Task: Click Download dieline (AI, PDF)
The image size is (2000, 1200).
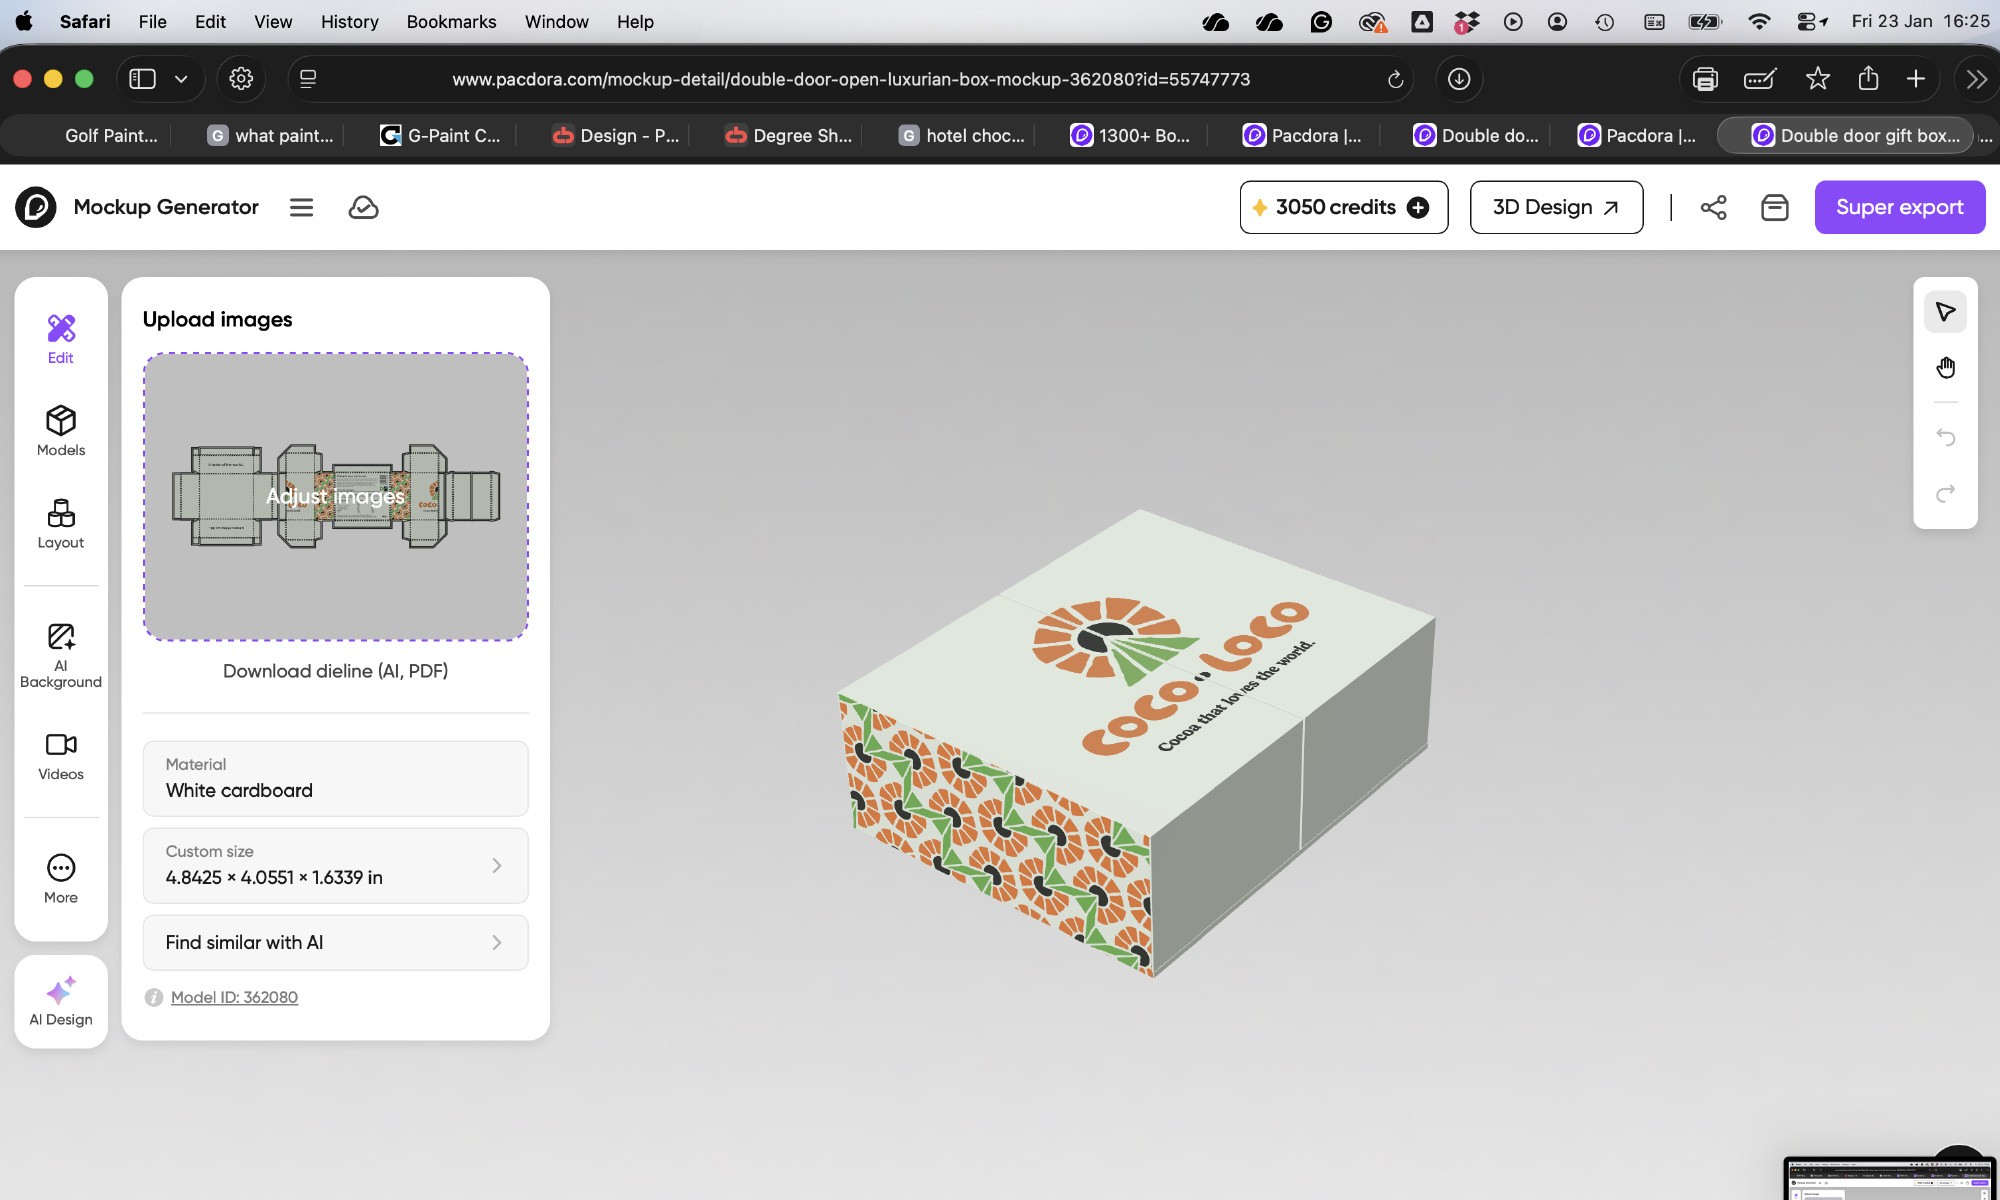Action: click(x=335, y=671)
